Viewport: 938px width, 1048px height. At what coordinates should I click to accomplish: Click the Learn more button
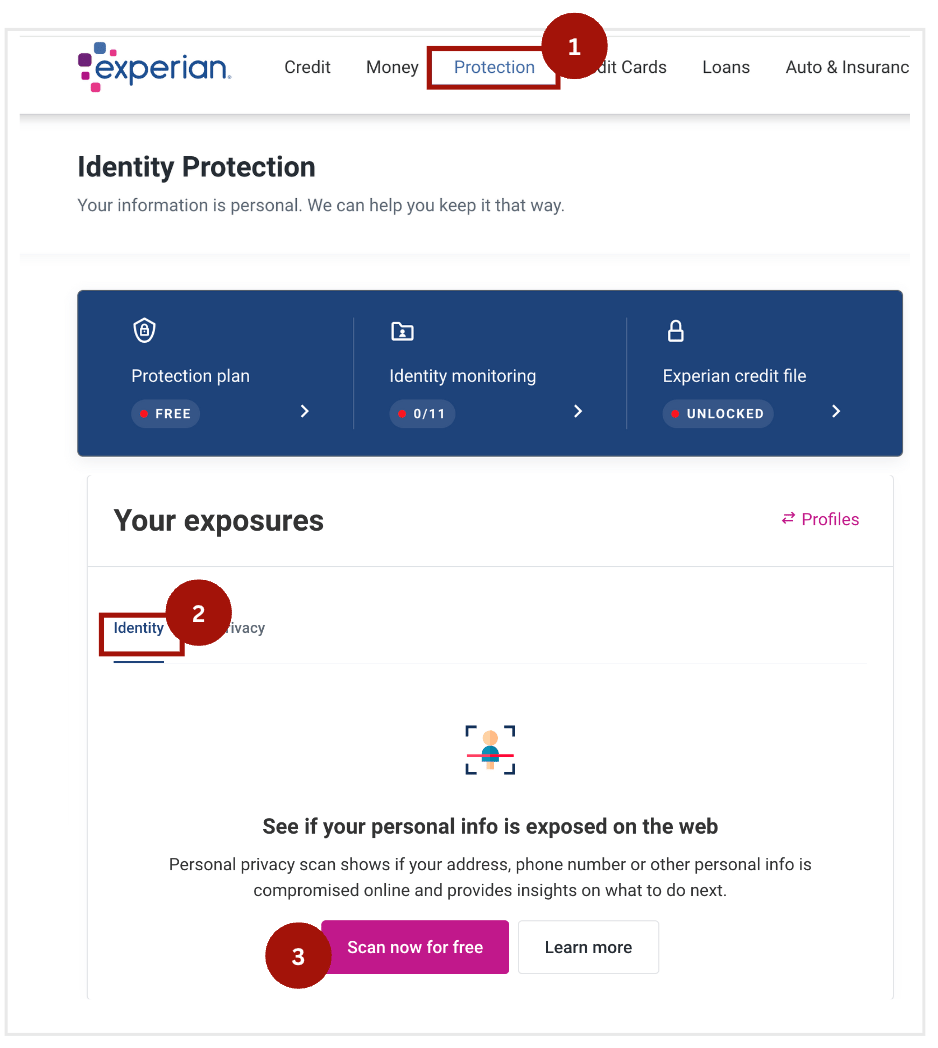588,947
